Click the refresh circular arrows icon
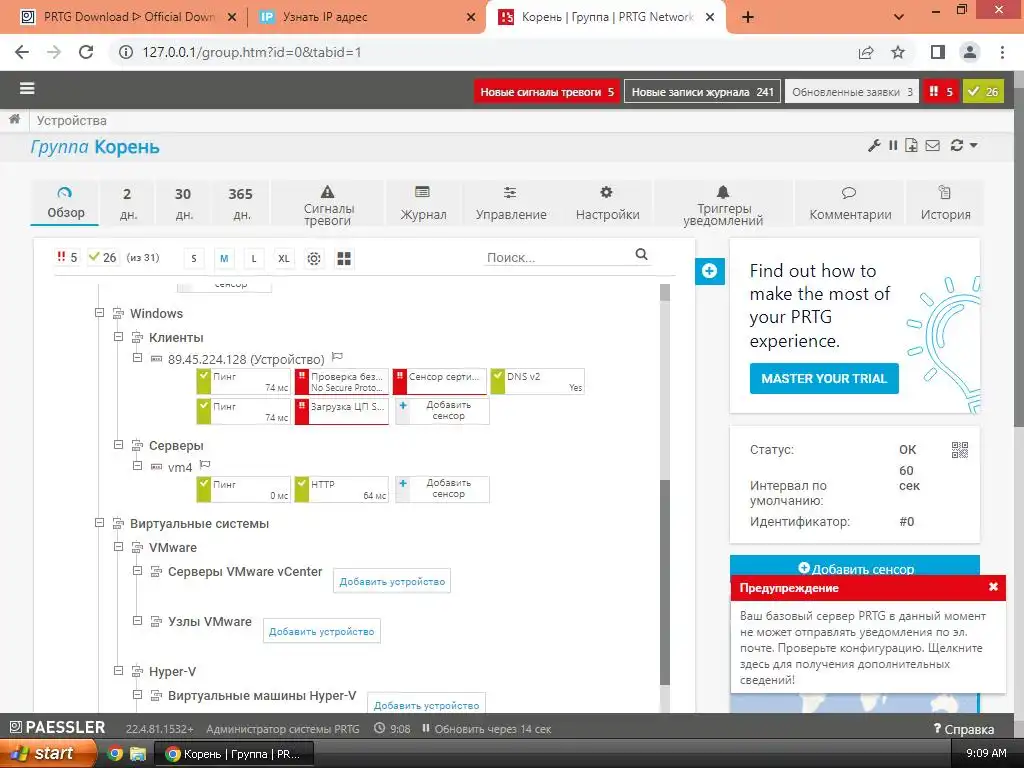Viewport: 1024px width, 768px height. click(957, 146)
